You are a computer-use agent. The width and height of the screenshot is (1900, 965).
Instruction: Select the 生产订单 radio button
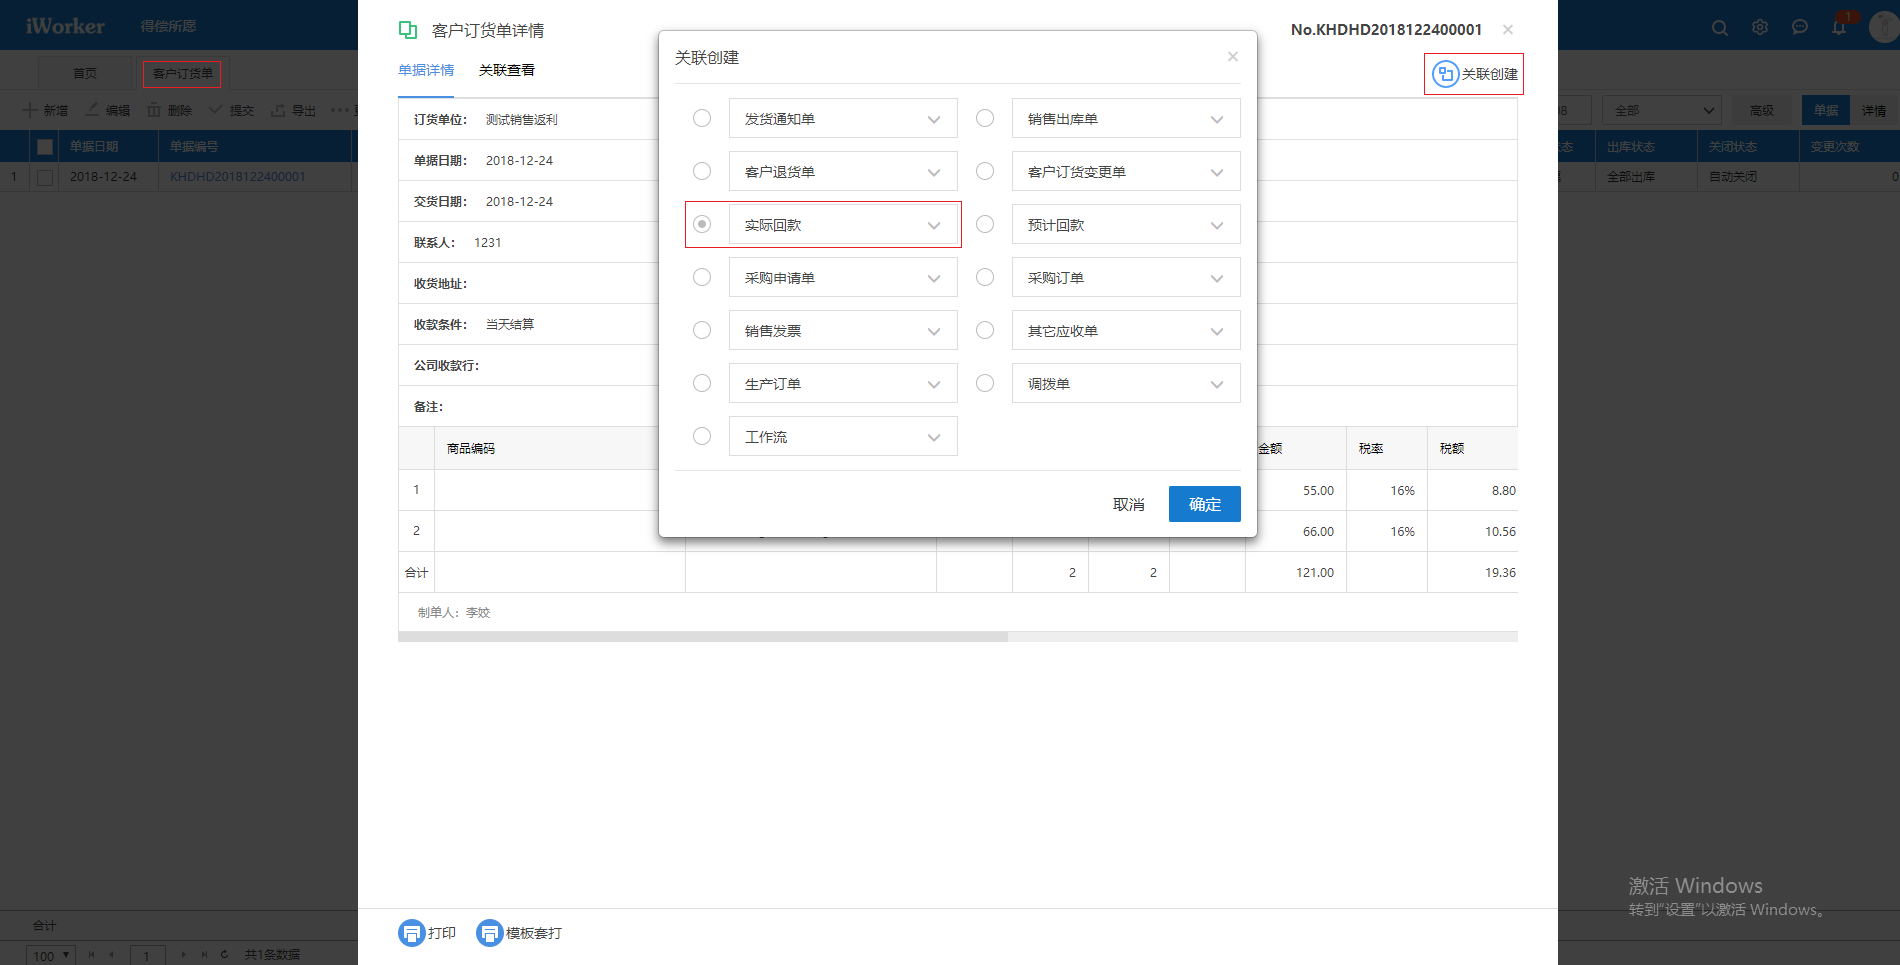702,383
